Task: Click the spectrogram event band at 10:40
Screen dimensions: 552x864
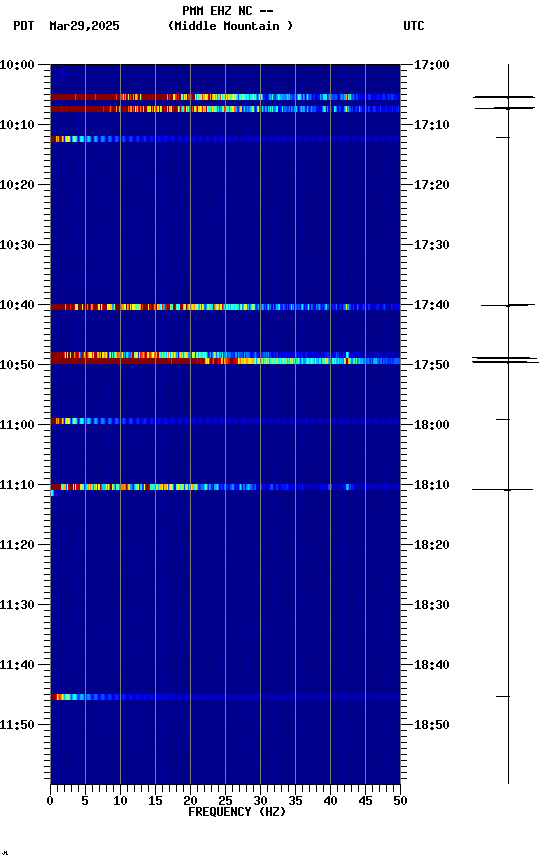Action: click(225, 307)
